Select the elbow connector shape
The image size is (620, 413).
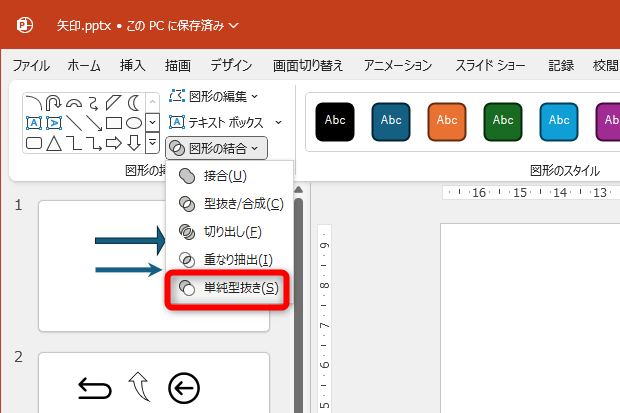74,143
